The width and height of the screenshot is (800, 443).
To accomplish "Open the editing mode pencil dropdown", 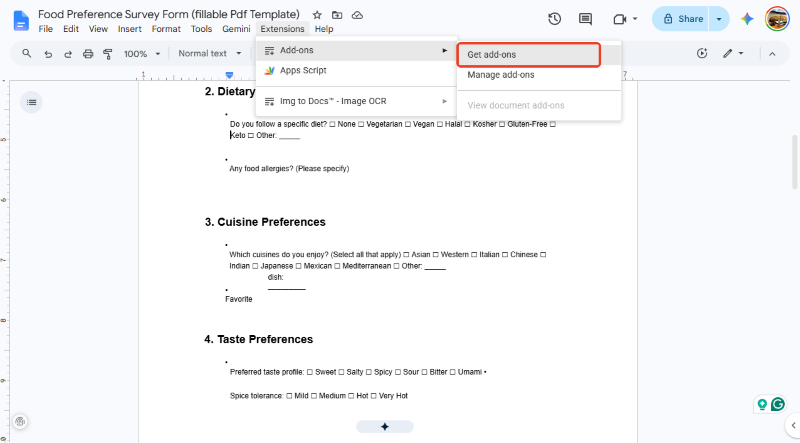I will tap(733, 53).
